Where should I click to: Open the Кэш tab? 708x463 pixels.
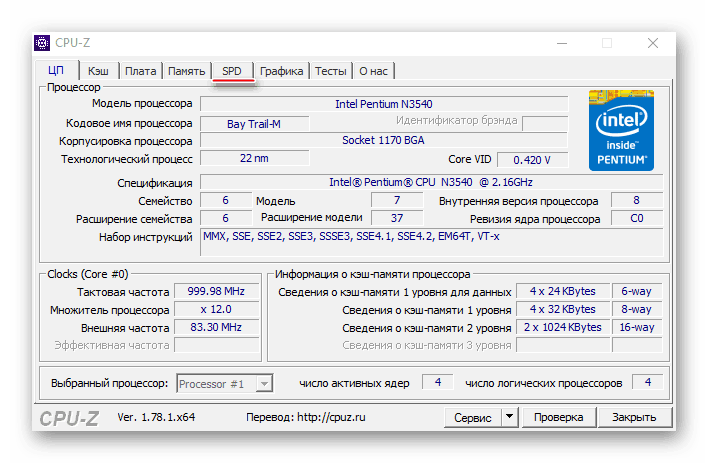98,71
